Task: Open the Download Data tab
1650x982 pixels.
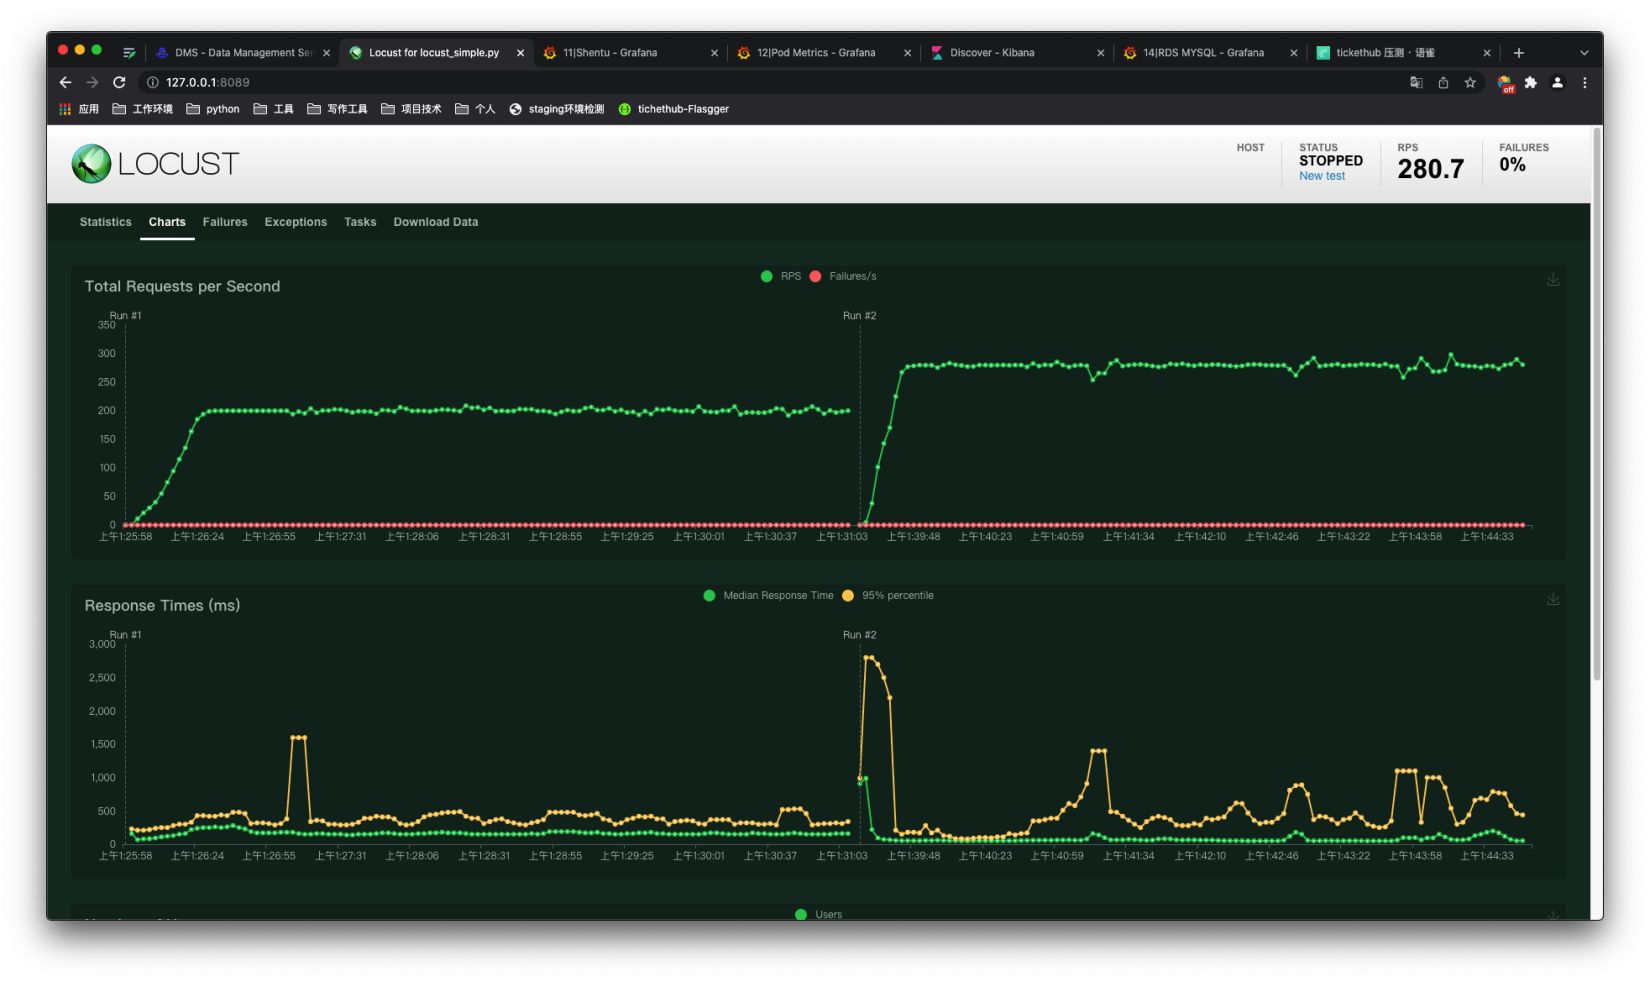Action: point(436,222)
